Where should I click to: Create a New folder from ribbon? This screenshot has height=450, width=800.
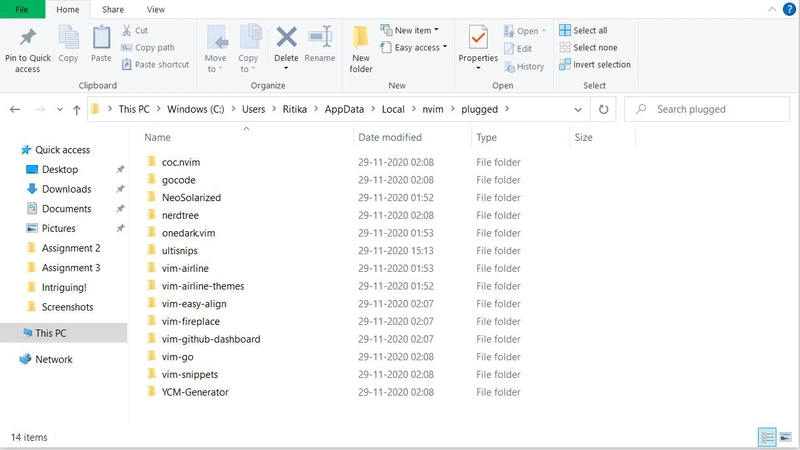(x=361, y=49)
